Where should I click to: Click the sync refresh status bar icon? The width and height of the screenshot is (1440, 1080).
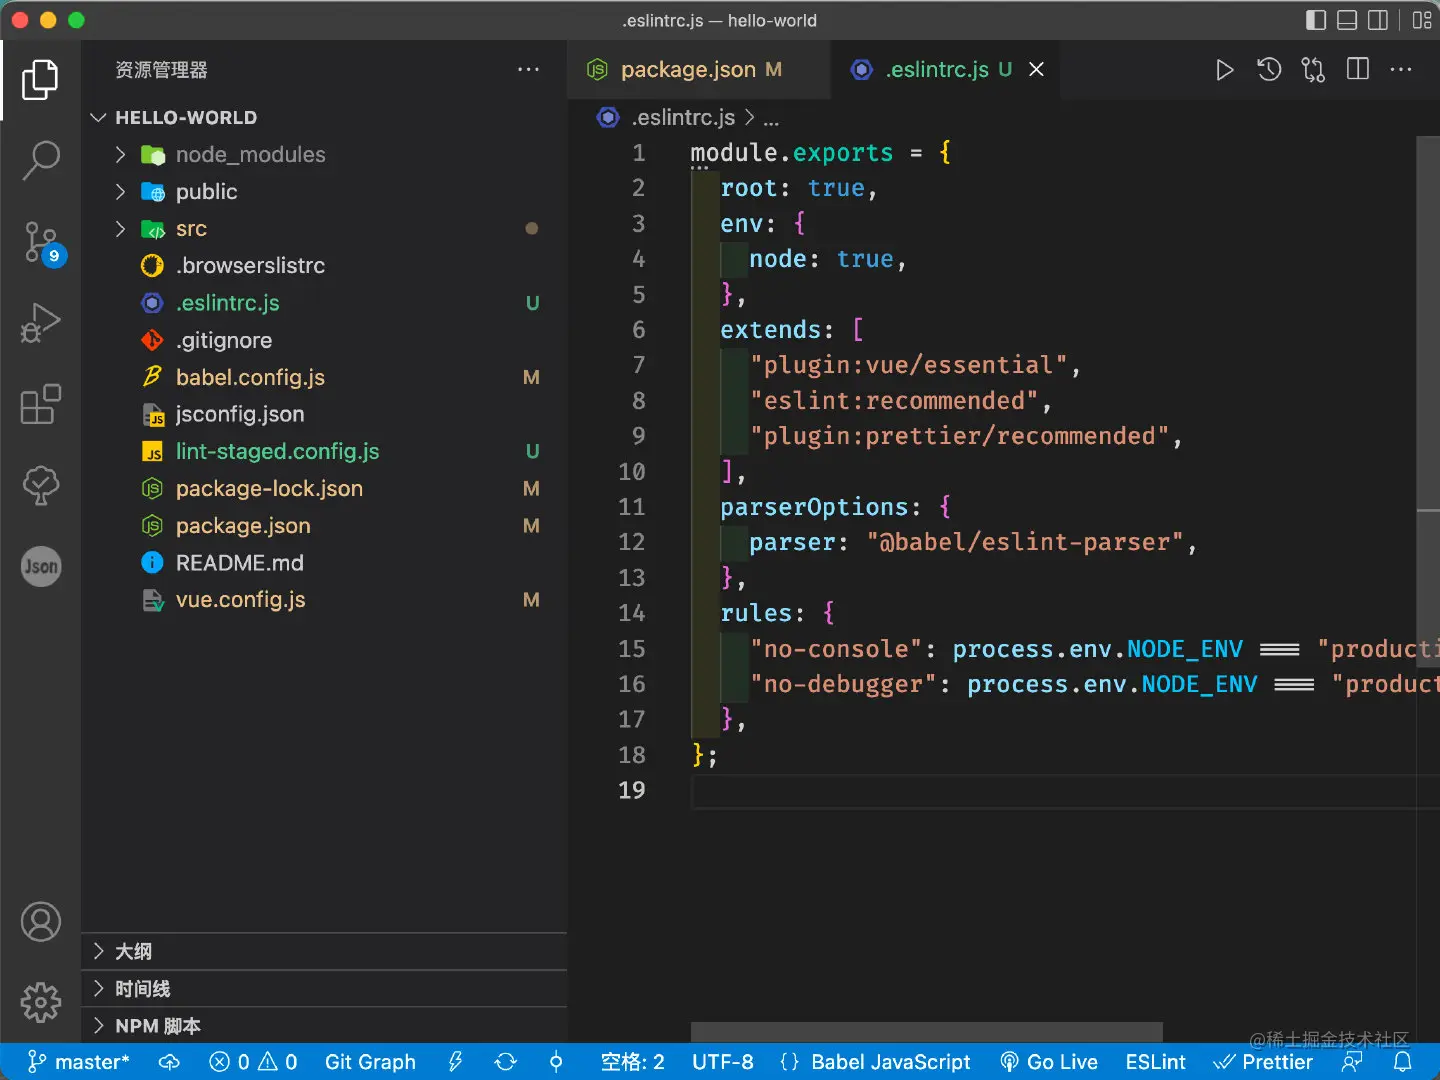[506, 1062]
